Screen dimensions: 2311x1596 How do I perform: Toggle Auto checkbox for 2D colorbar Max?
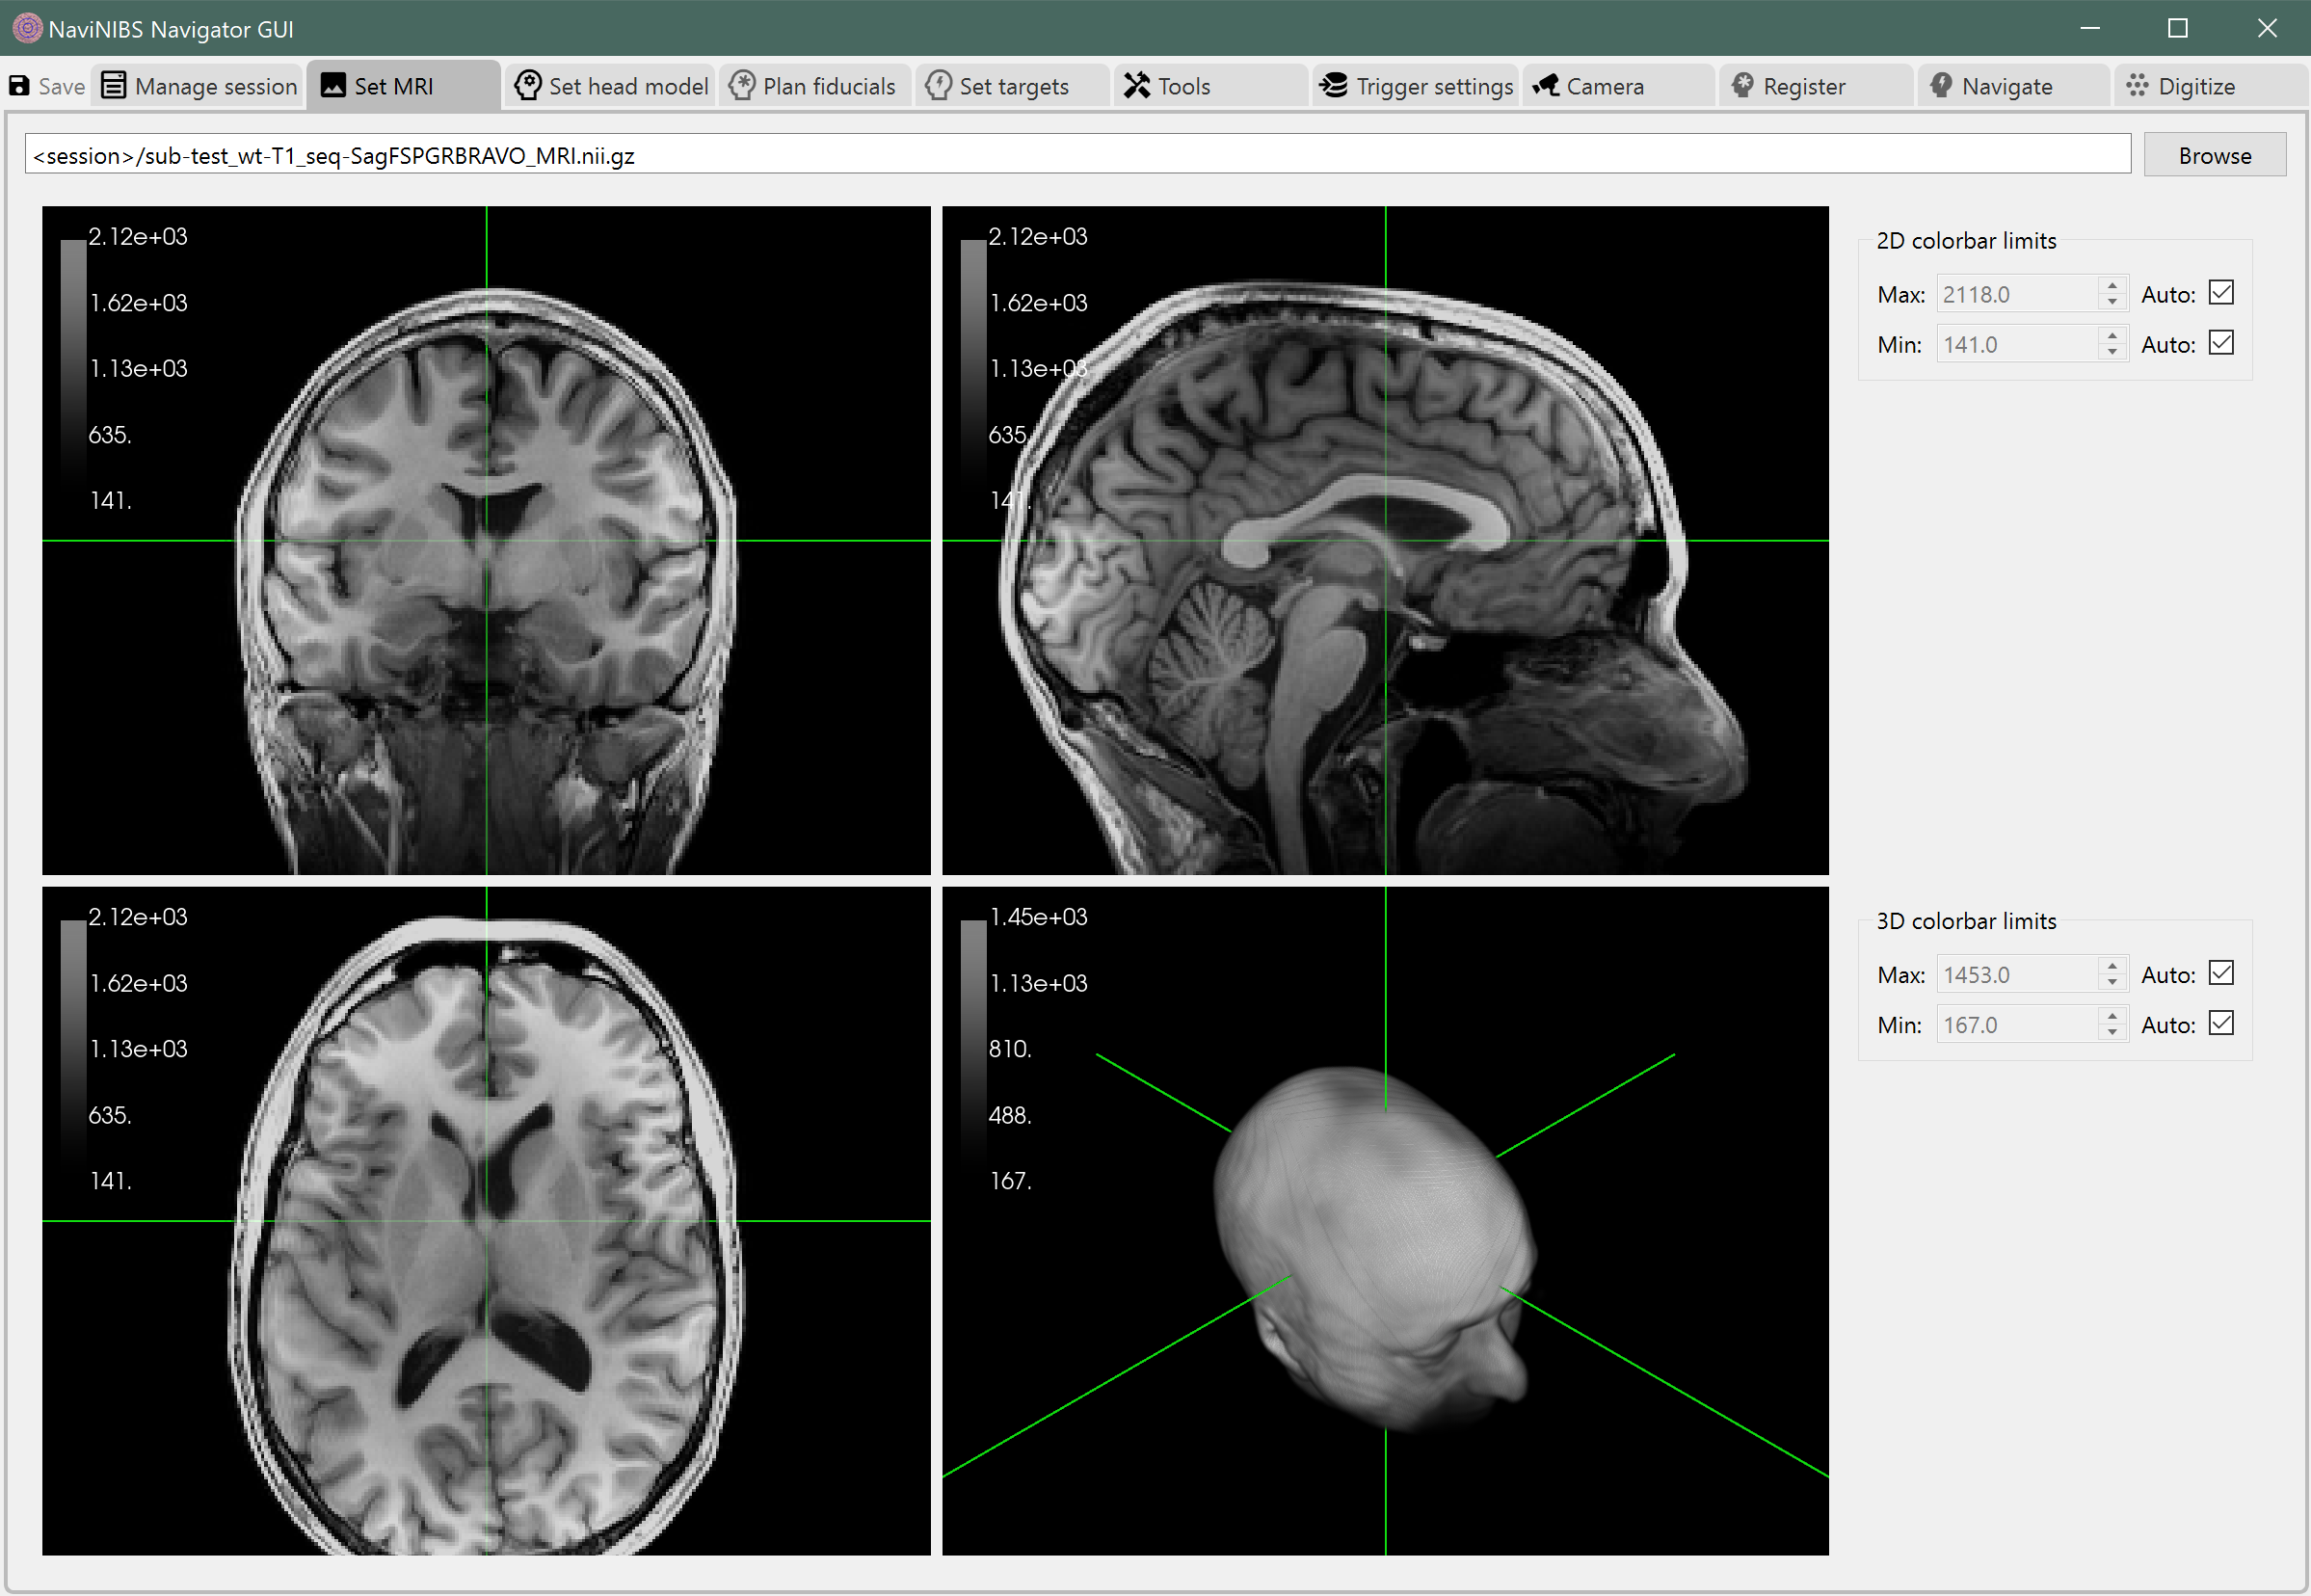click(x=2221, y=293)
